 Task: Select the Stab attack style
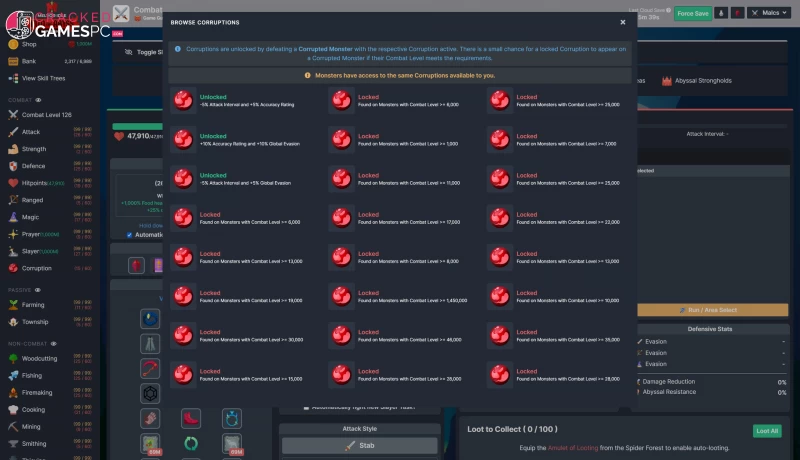359,446
